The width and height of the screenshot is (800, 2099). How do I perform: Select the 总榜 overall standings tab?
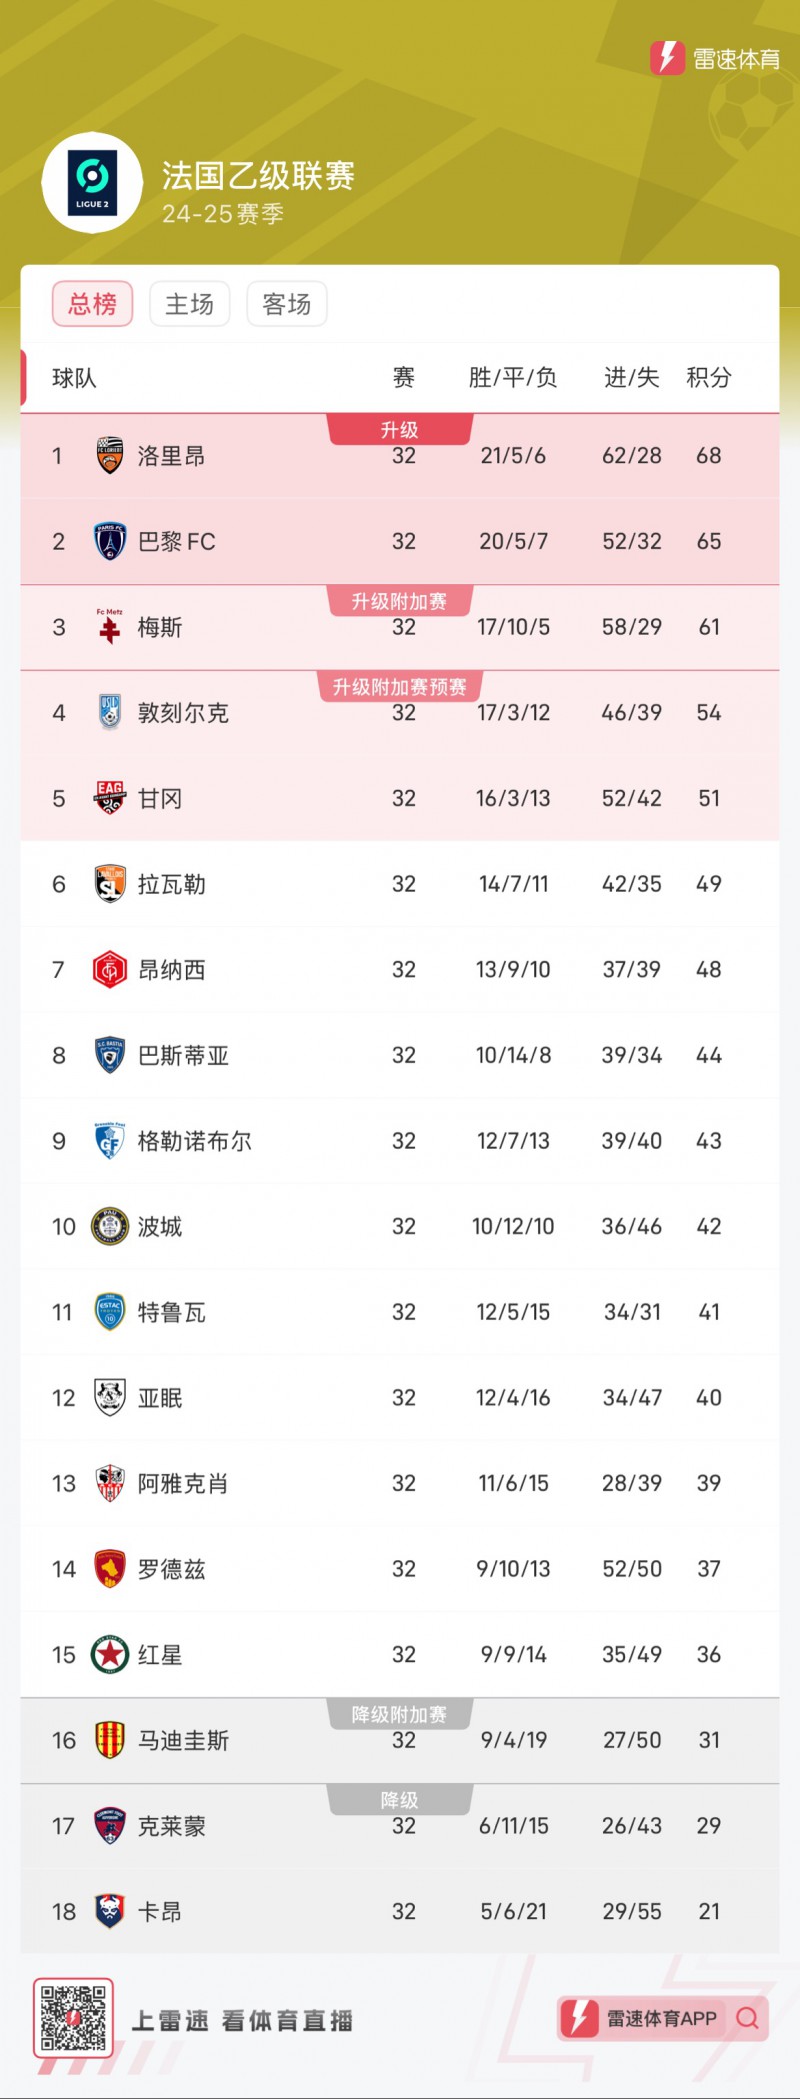coord(92,304)
